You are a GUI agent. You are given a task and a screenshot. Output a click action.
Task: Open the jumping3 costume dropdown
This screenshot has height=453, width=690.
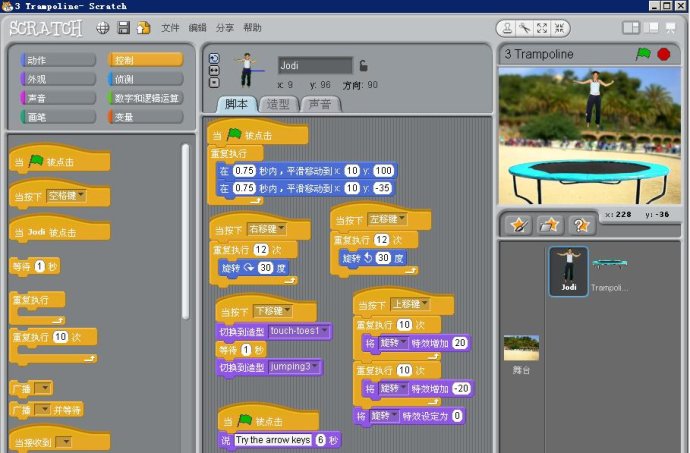pos(294,367)
